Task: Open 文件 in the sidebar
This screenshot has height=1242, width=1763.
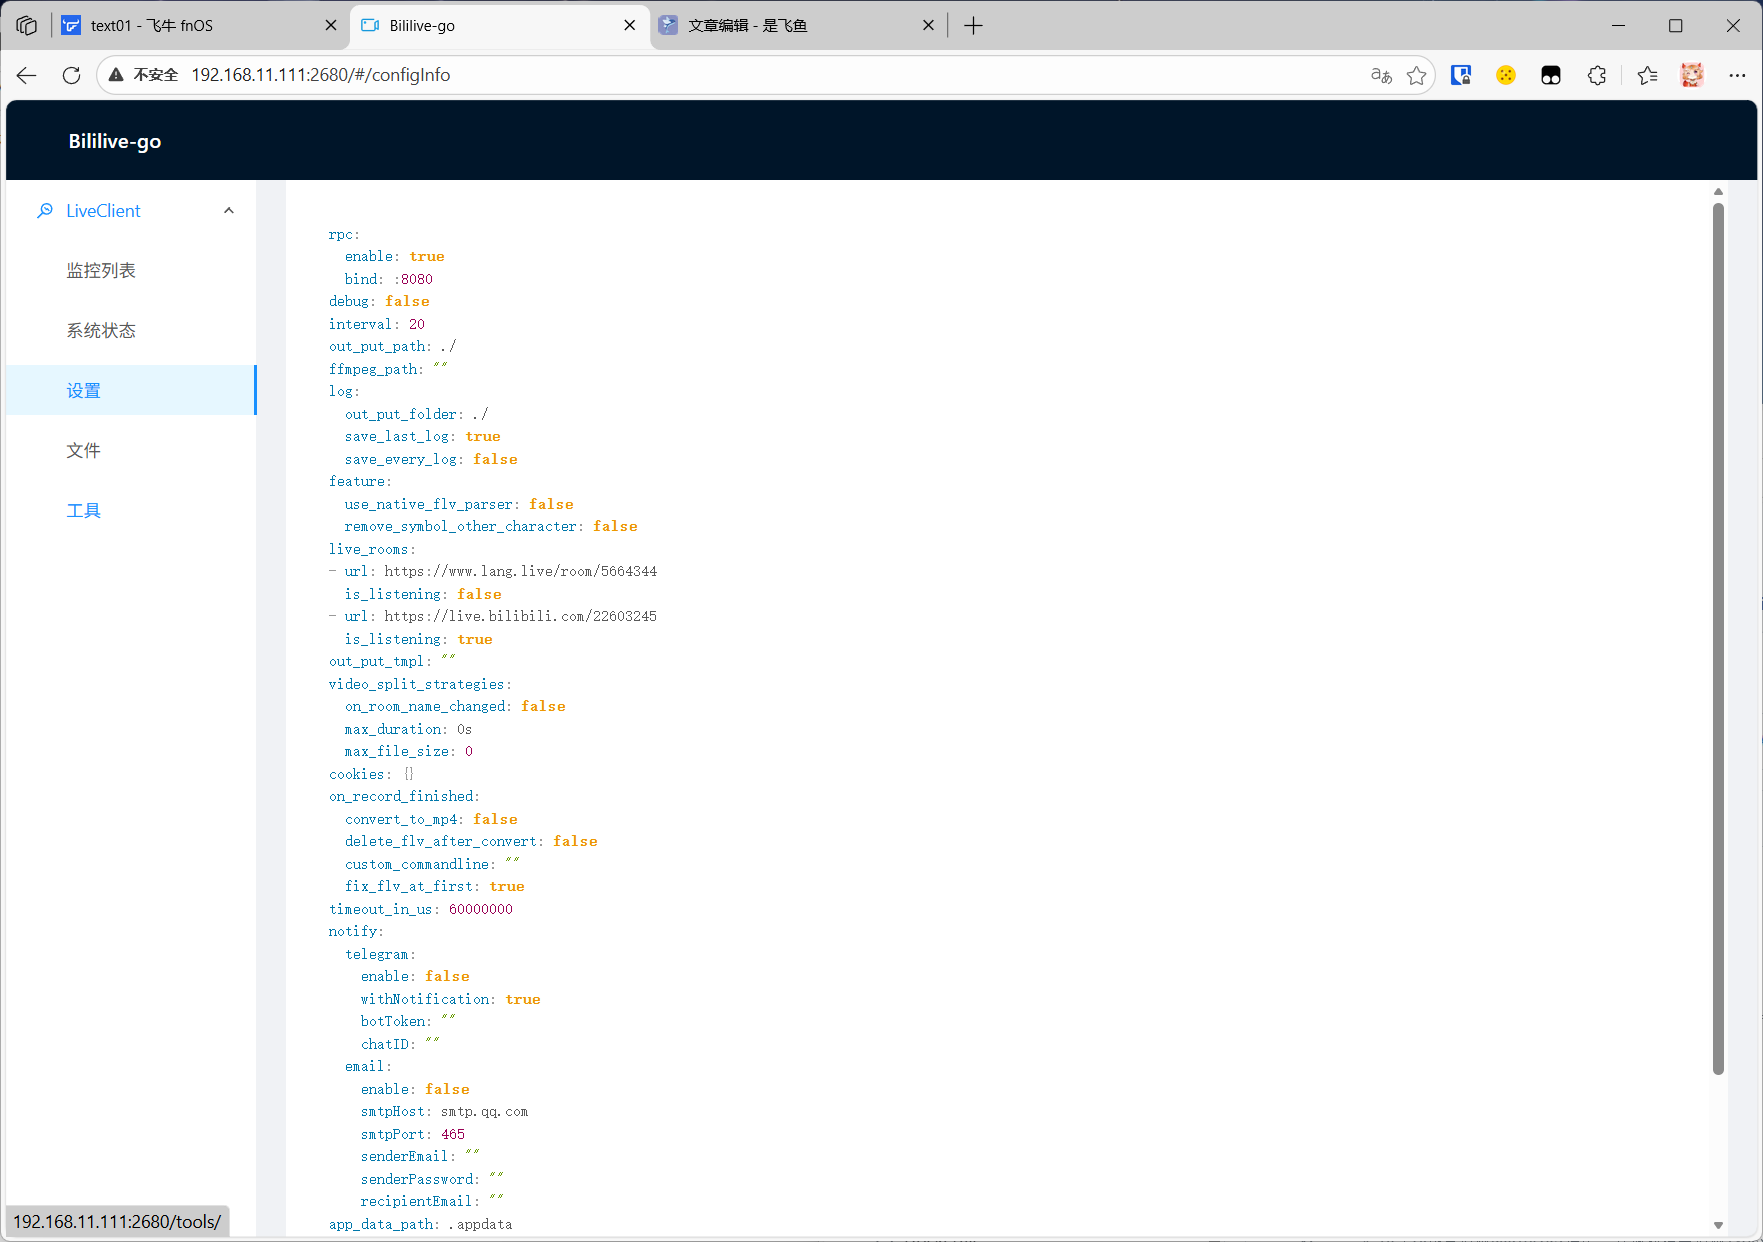Action: coord(84,451)
